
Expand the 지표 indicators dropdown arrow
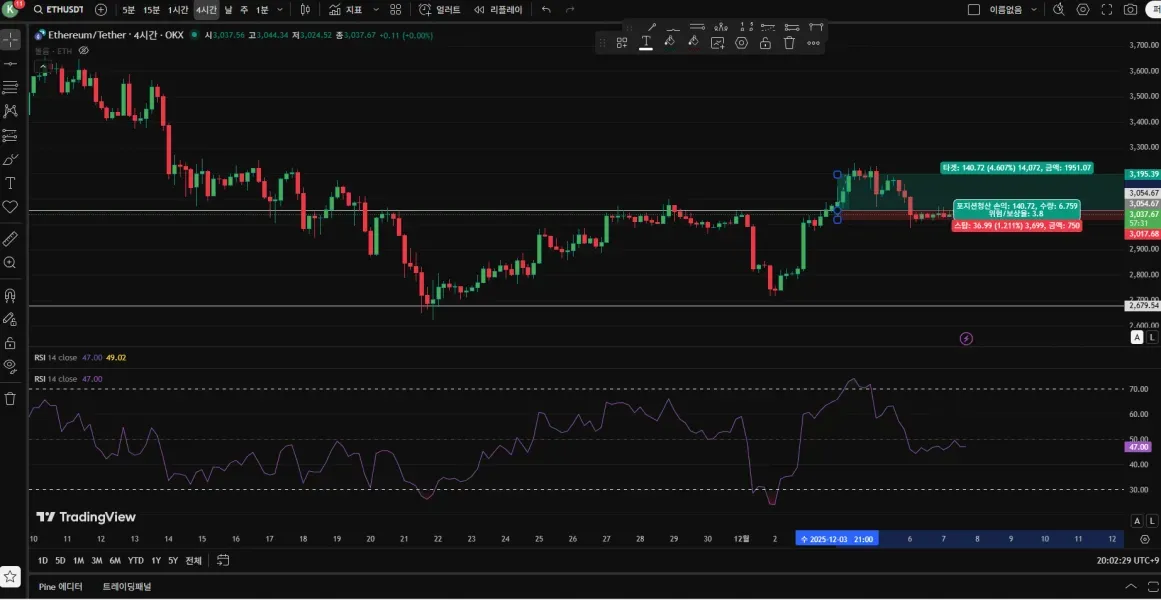376,9
